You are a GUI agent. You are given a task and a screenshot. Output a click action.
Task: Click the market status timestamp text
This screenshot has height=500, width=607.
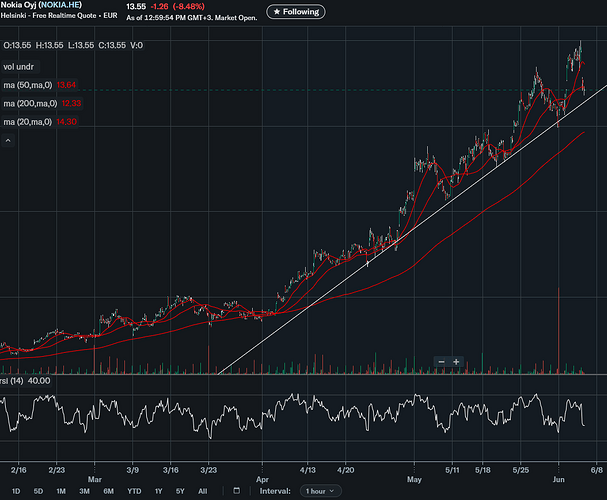[x=192, y=18]
